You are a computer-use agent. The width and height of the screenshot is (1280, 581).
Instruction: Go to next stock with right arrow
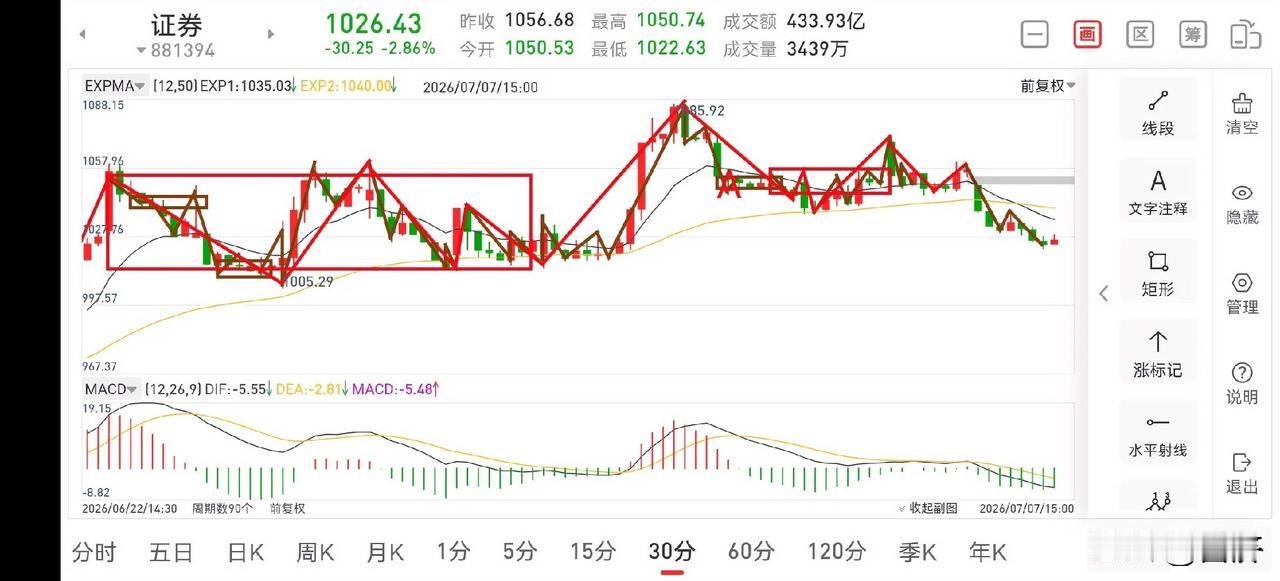coord(271,34)
